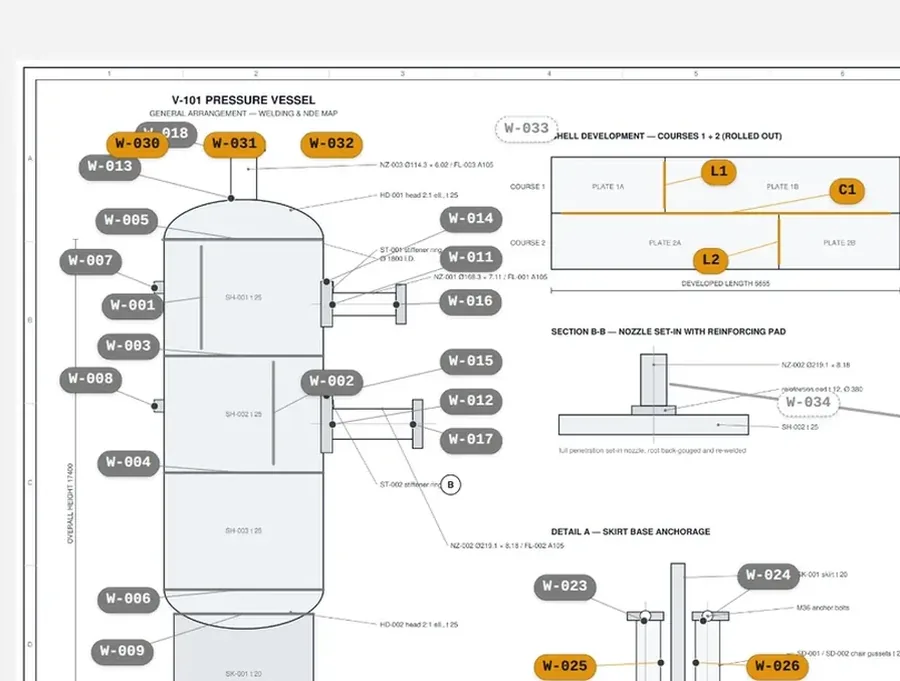Click "NZ-002 Ø219.1 × 8.18 / FL-002 A105" annotation
The width and height of the screenshot is (900, 681).
point(507,545)
